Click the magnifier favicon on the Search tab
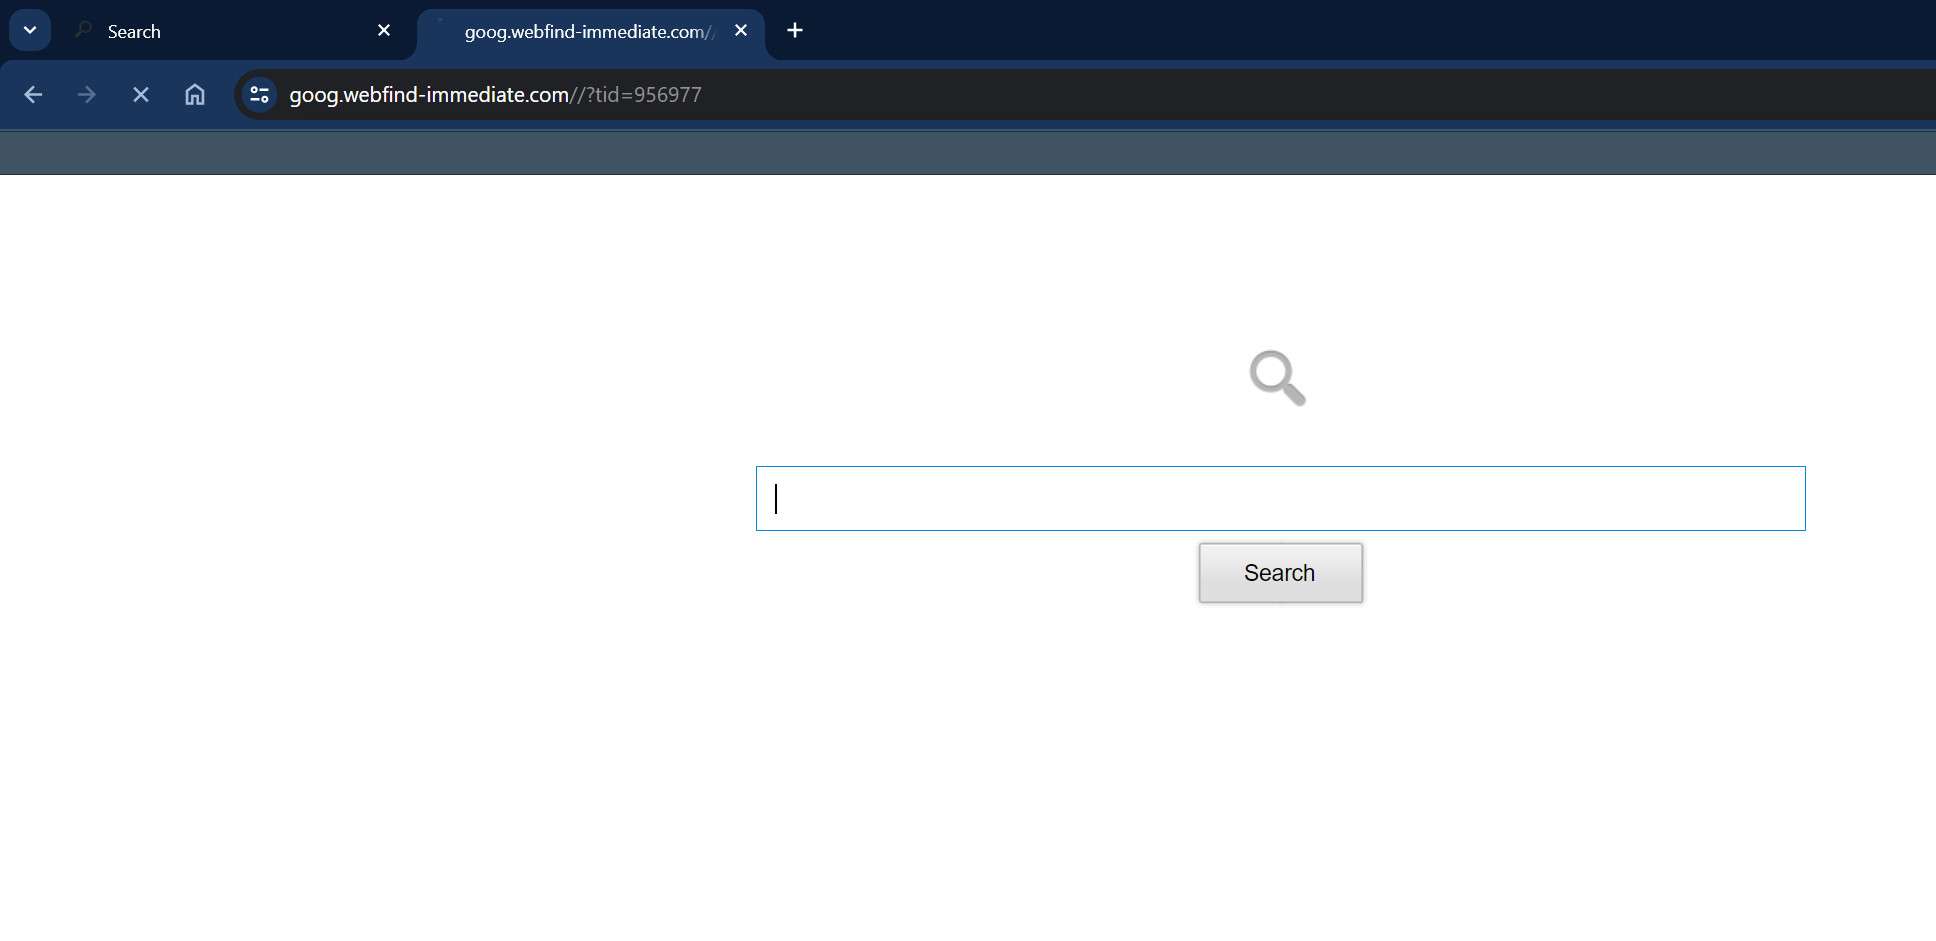The image size is (1936, 941). (x=82, y=30)
